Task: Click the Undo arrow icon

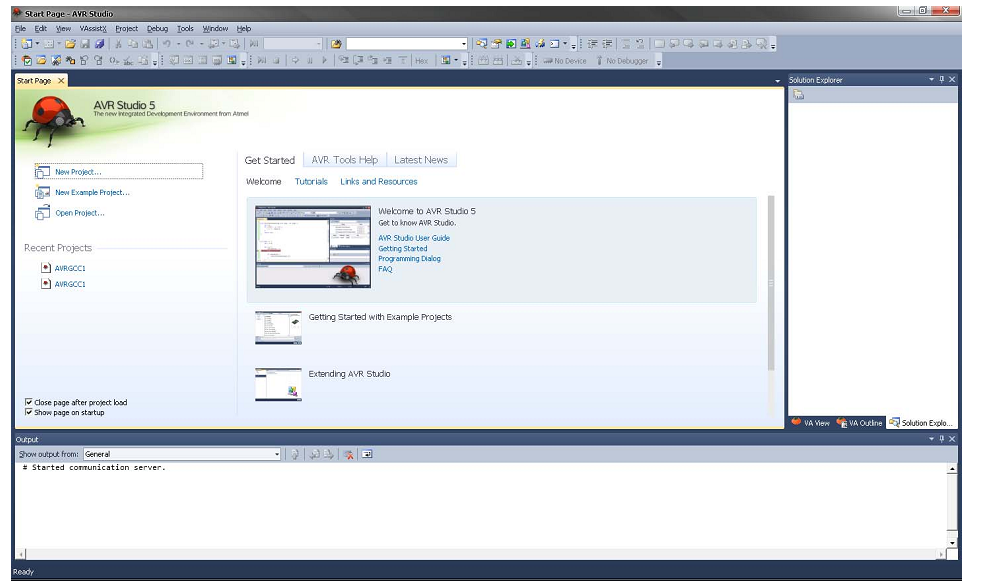Action: coord(167,44)
